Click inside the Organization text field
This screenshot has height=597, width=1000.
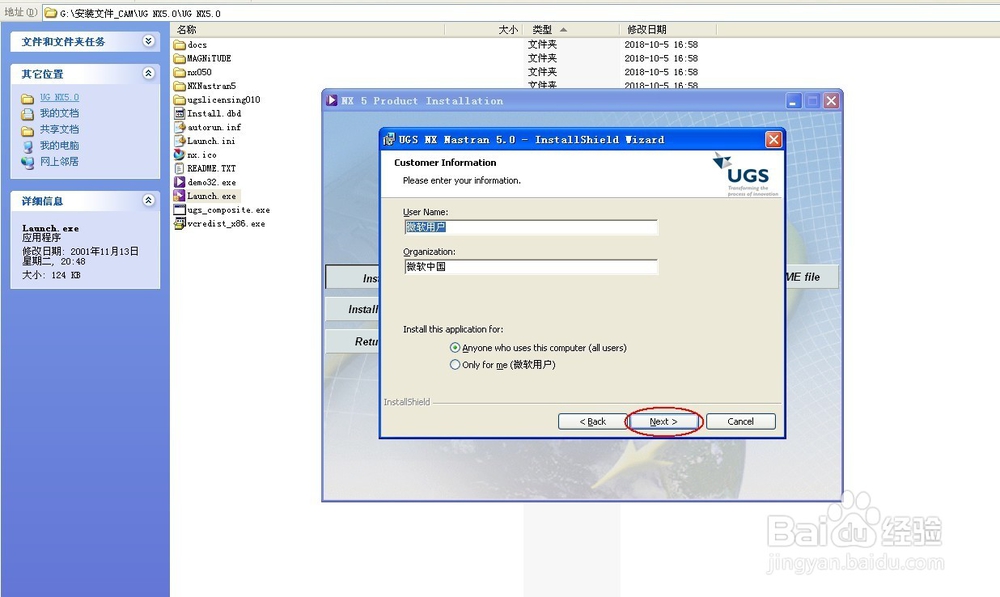[x=530, y=266]
